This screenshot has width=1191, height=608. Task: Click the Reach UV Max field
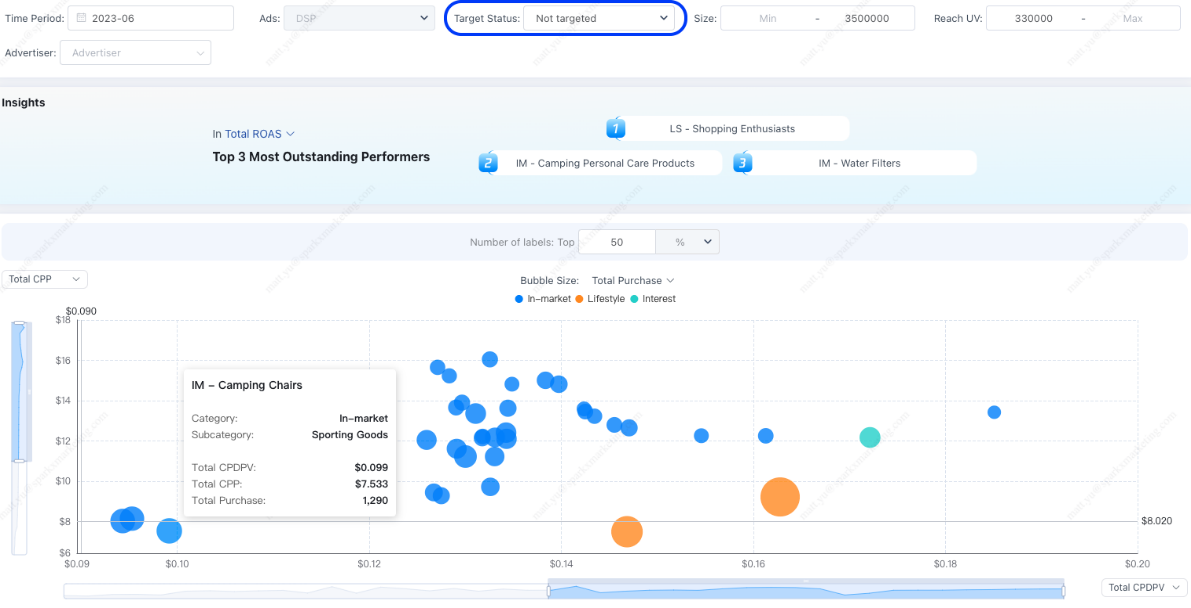[1133, 18]
